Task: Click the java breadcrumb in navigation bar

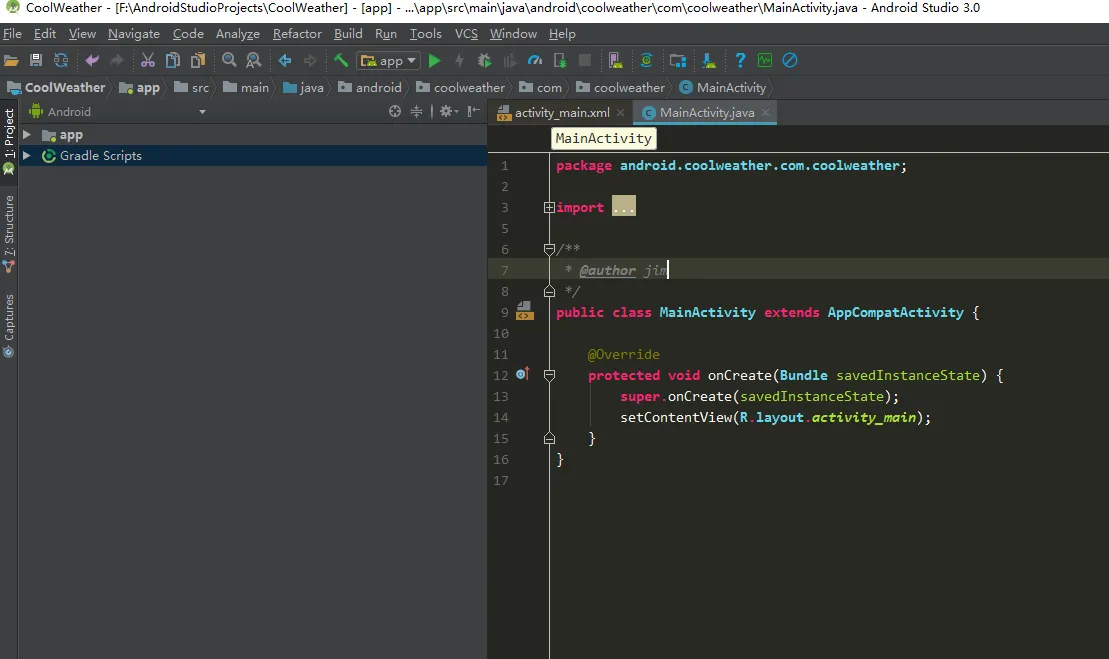Action: coord(311,88)
